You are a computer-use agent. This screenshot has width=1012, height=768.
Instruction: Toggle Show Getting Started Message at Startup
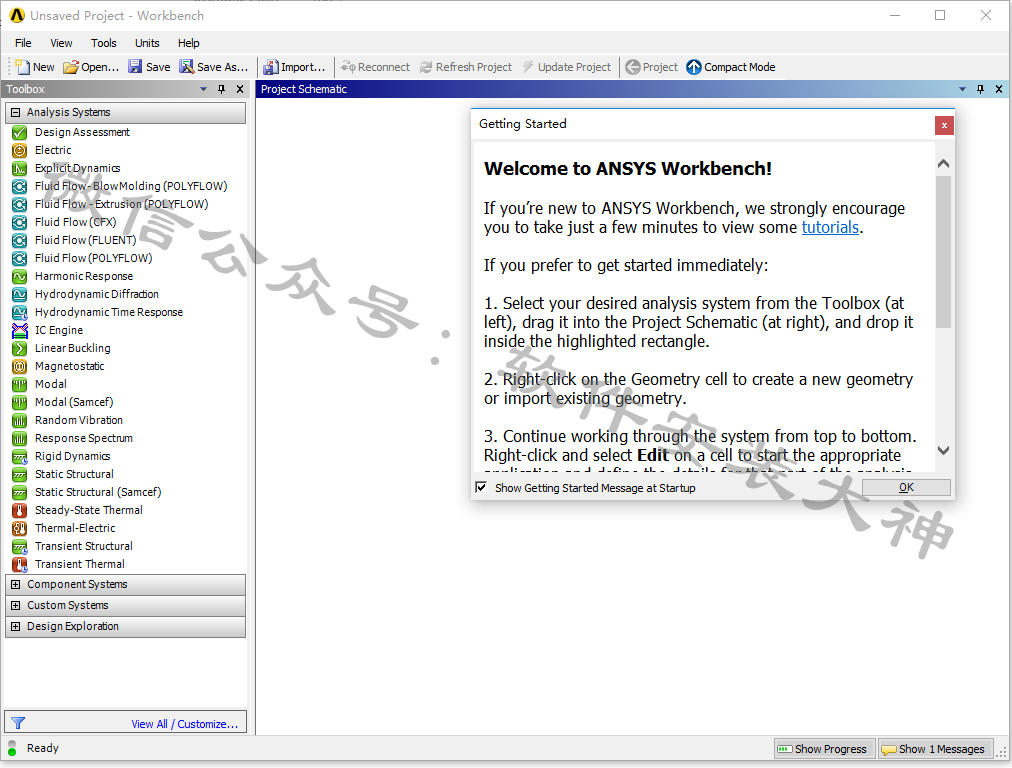481,487
